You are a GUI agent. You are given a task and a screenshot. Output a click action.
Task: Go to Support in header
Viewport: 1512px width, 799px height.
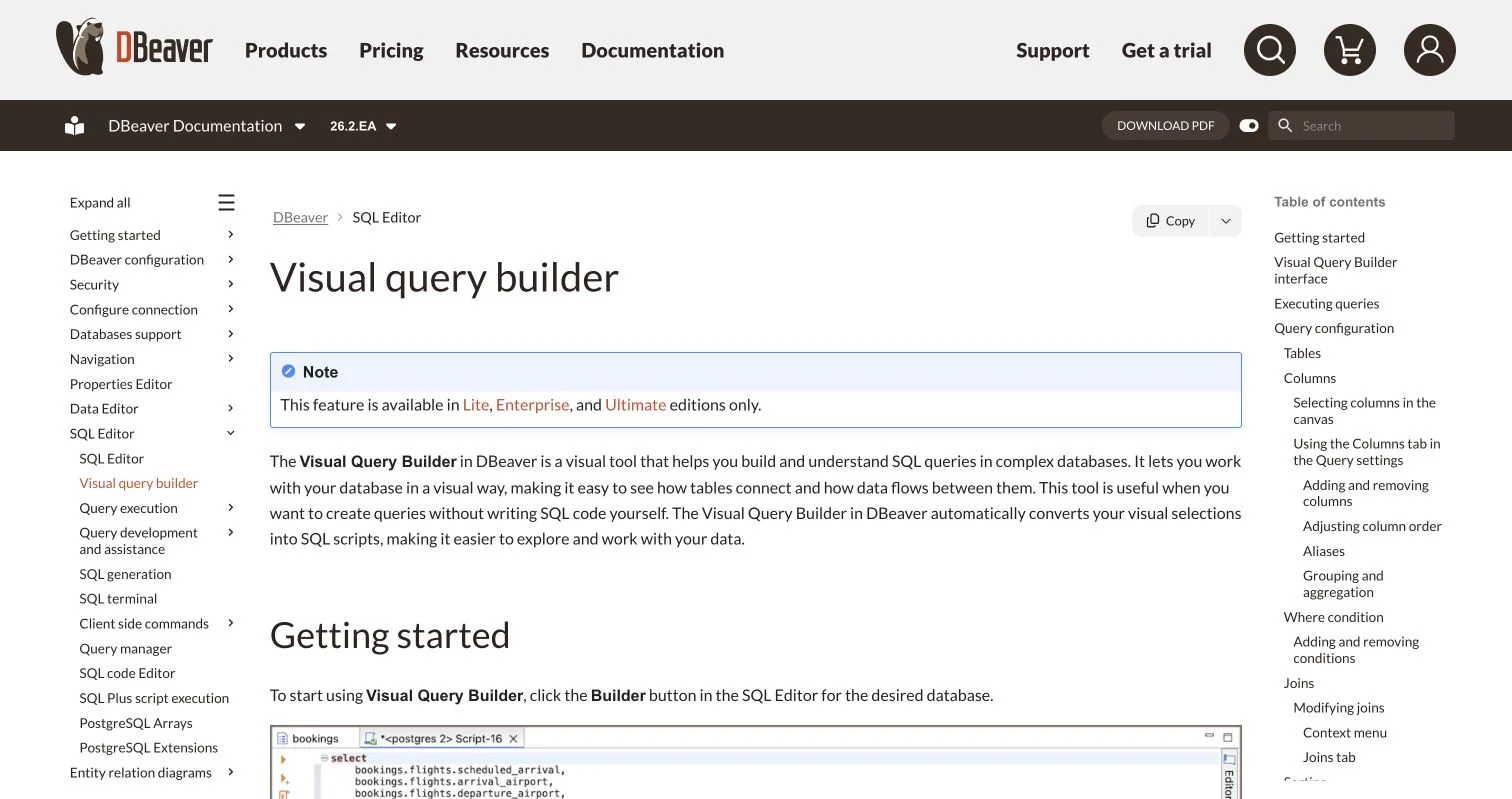point(1053,50)
